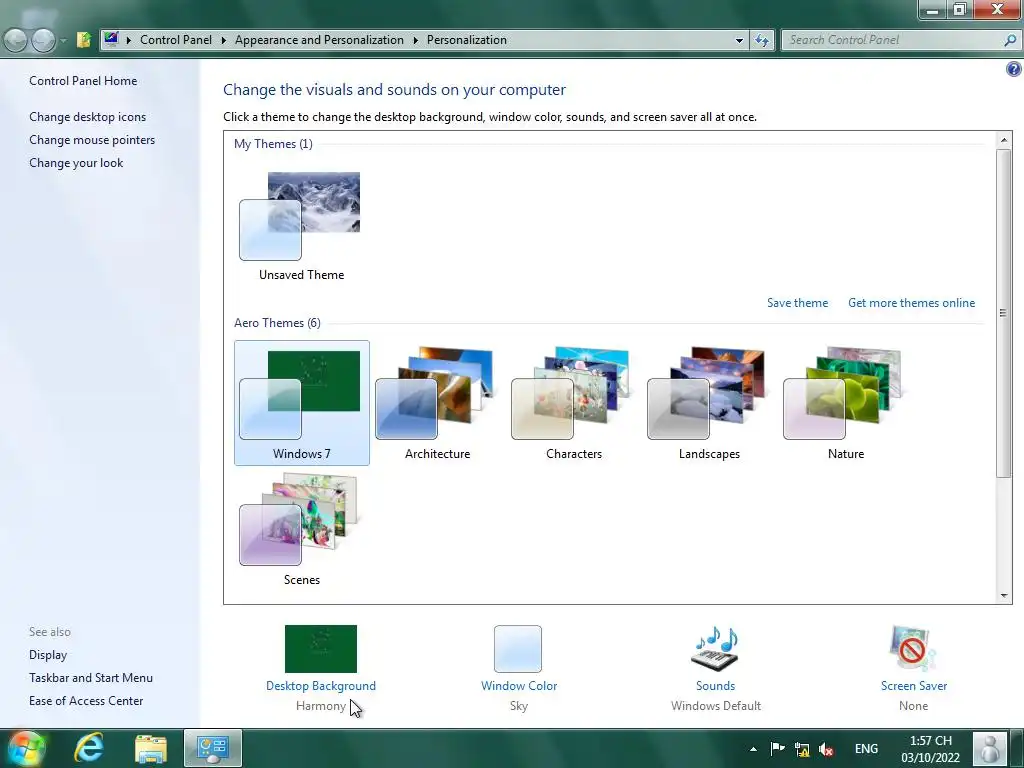Click the Forward navigation arrow button
This screenshot has width=1024, height=768.
coord(43,40)
